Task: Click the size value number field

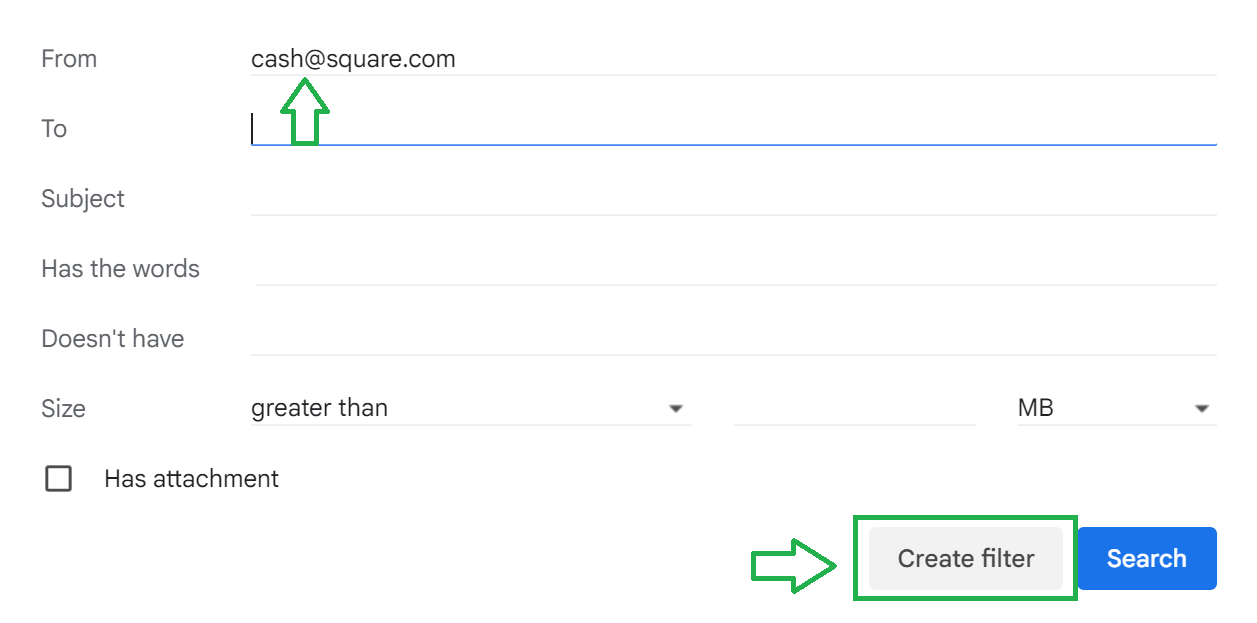Action: pos(854,408)
